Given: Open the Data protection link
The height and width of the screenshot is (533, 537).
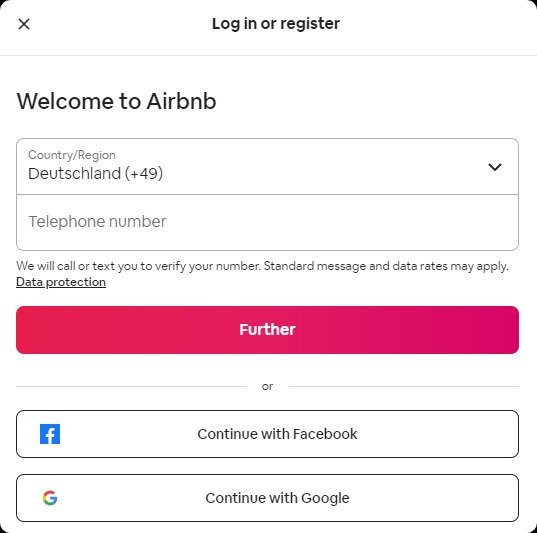Looking at the screenshot, I should (61, 282).
